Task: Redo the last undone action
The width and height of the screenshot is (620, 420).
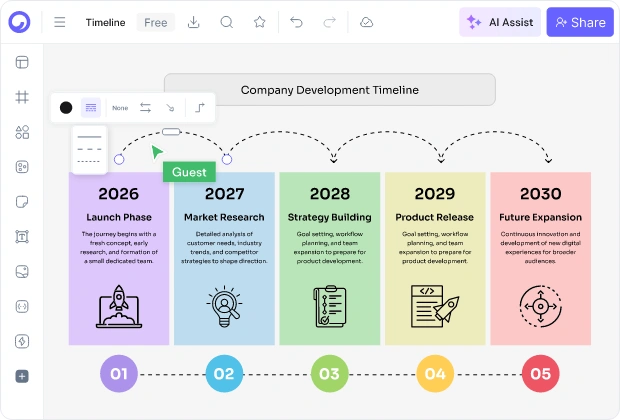Action: point(329,22)
